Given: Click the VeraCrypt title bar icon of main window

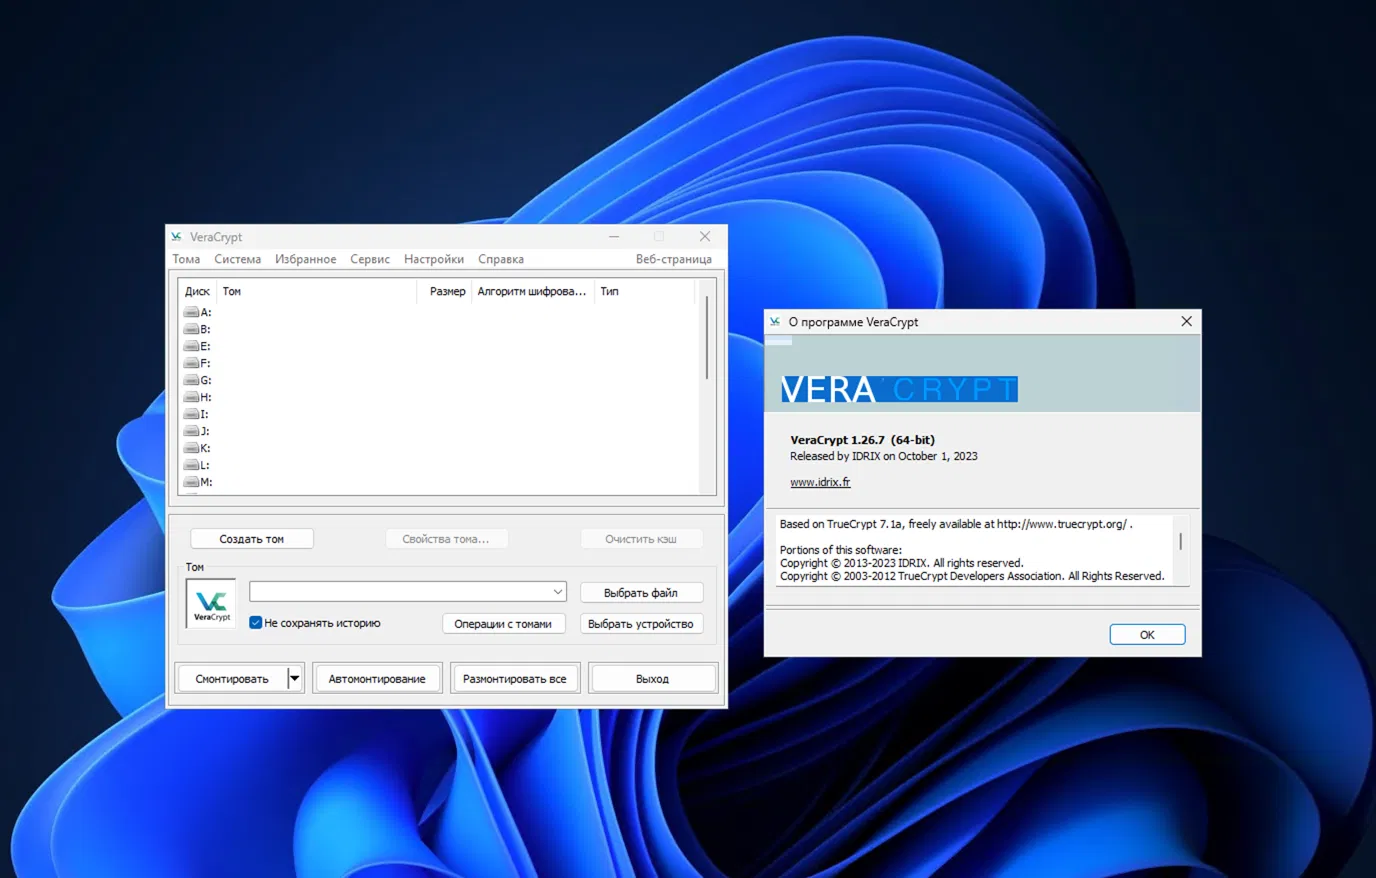Looking at the screenshot, I should point(176,237).
